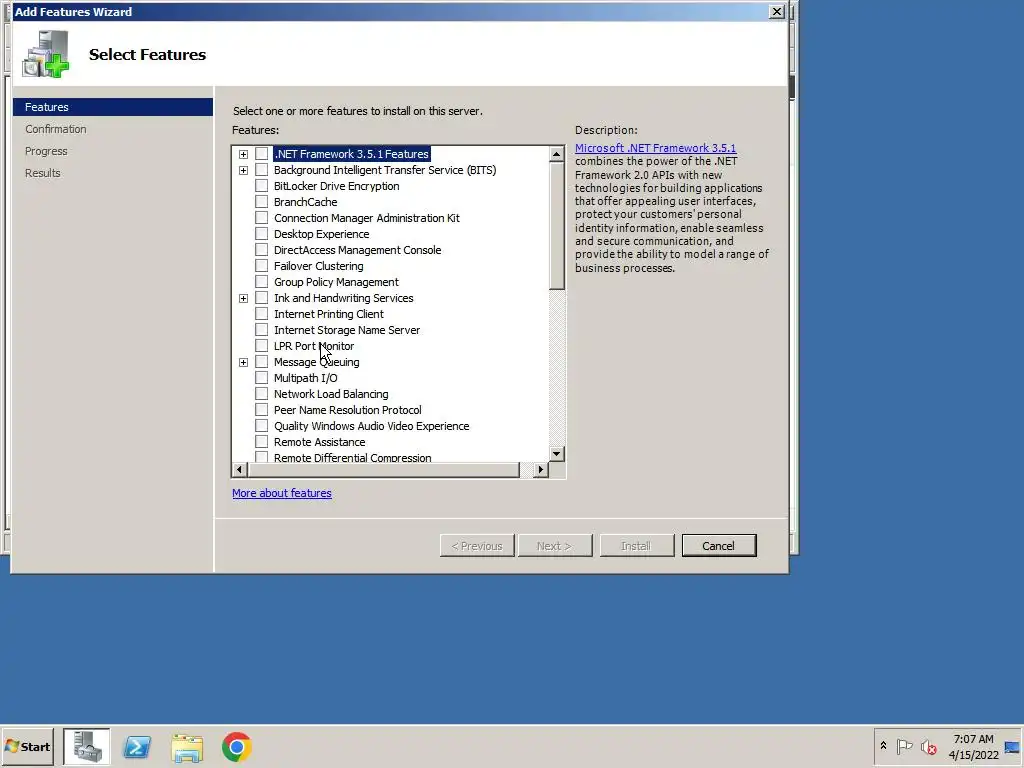Viewport: 1024px width, 768px height.
Task: Click the muted volume tray icon
Action: [x=928, y=746]
